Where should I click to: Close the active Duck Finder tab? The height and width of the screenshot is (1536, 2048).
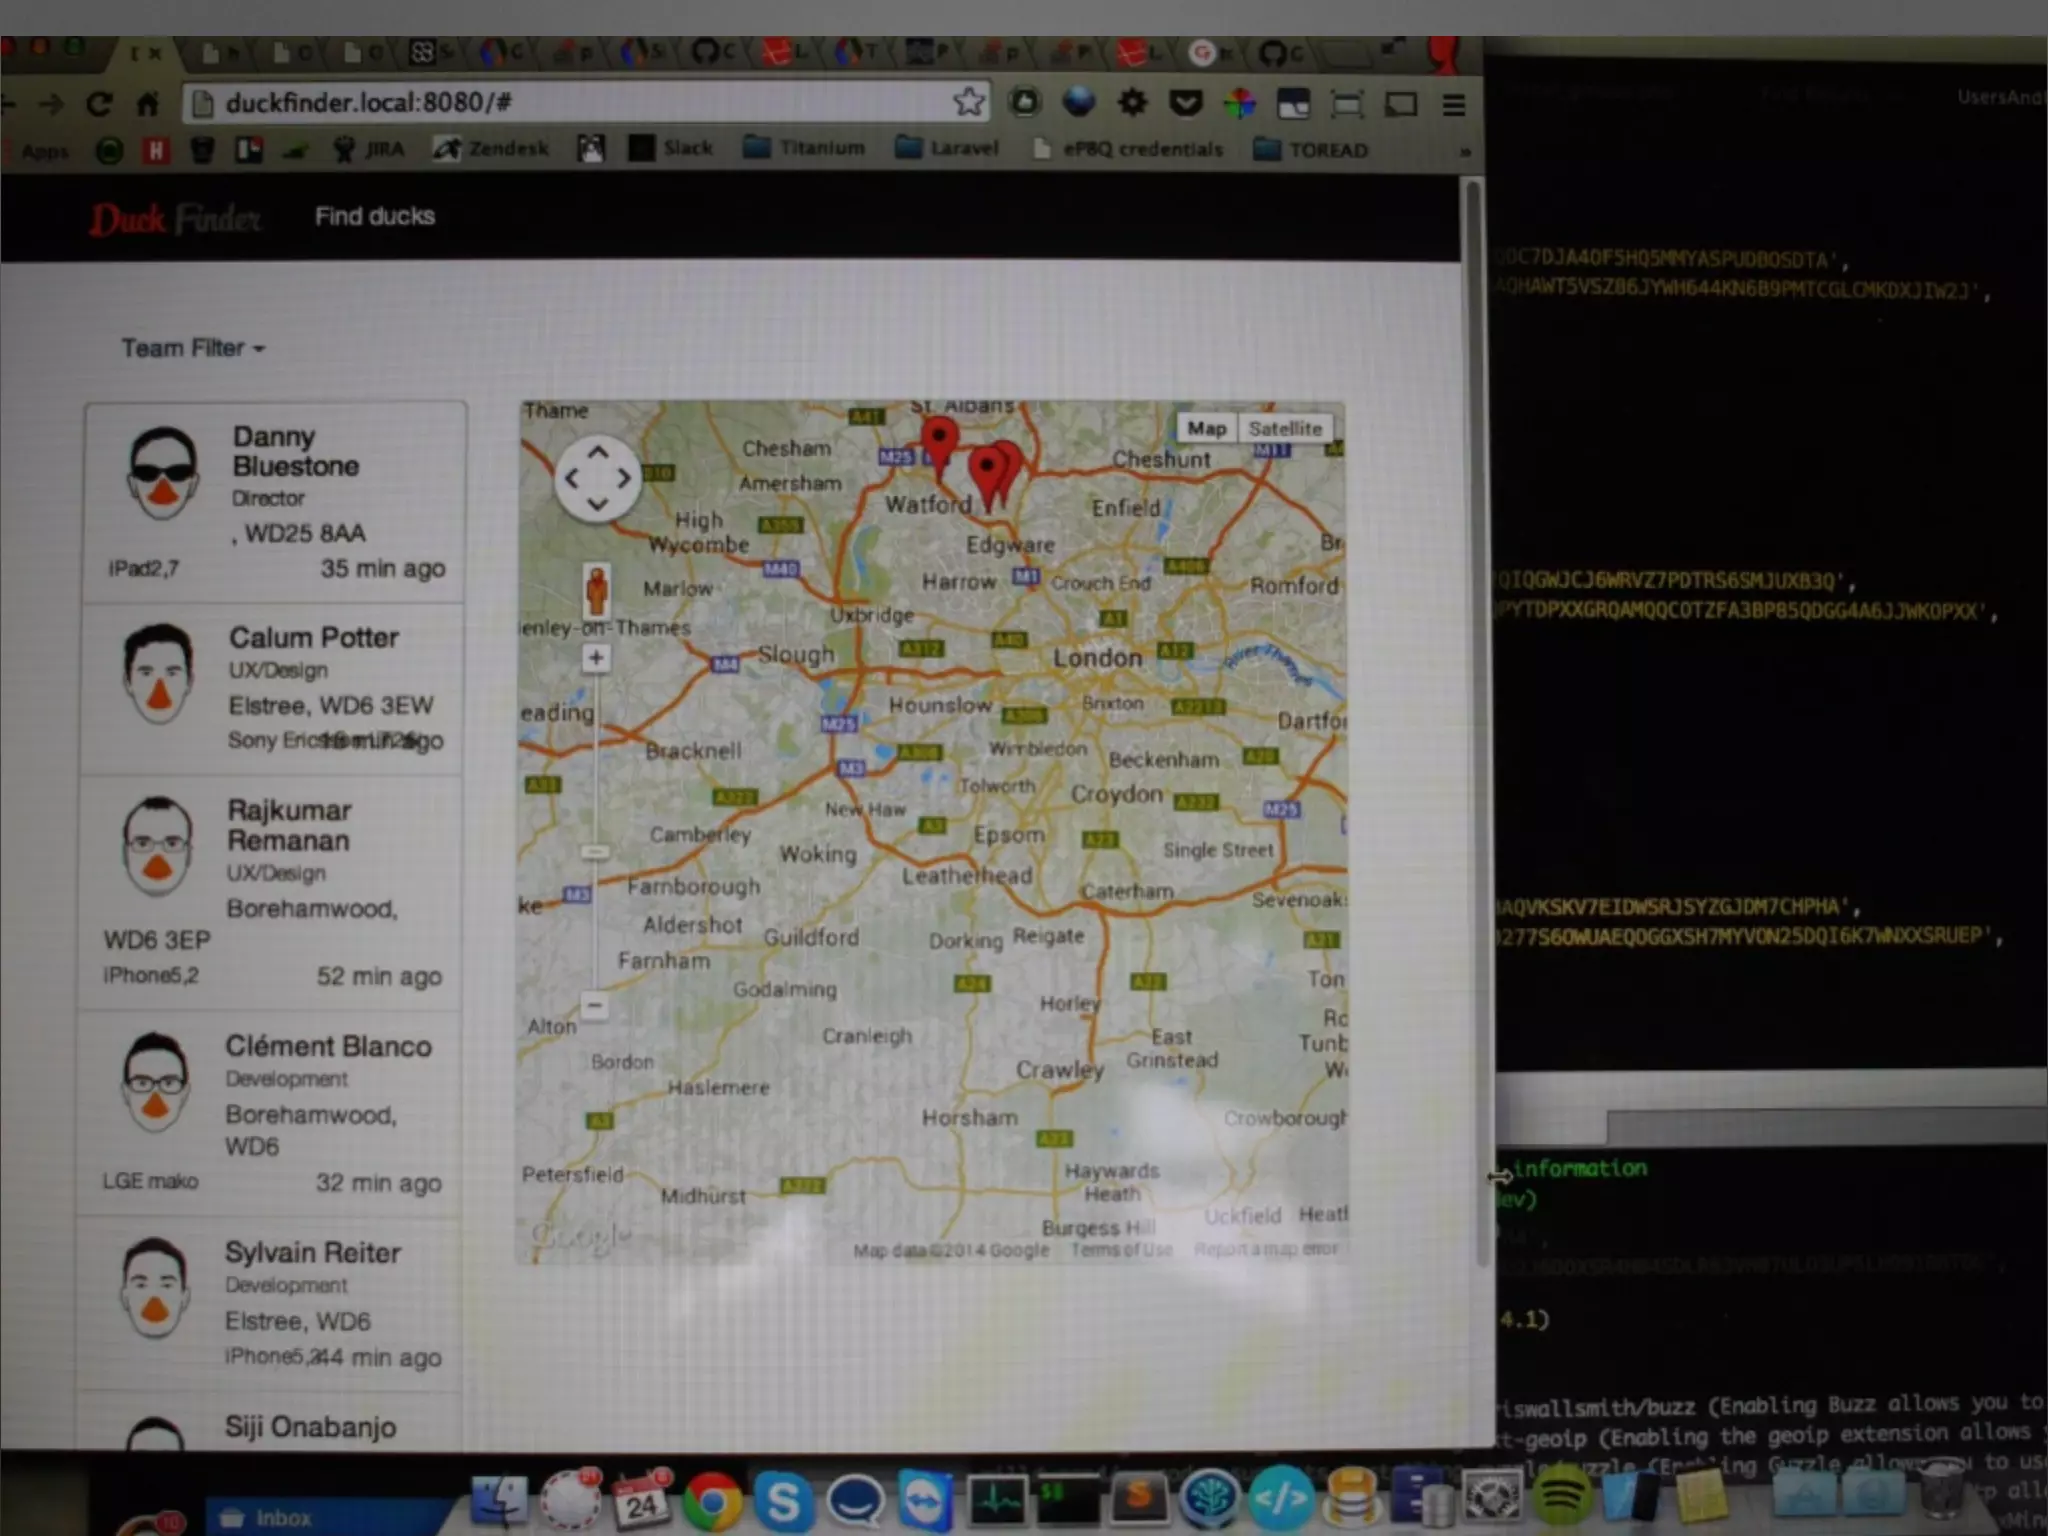(x=154, y=54)
